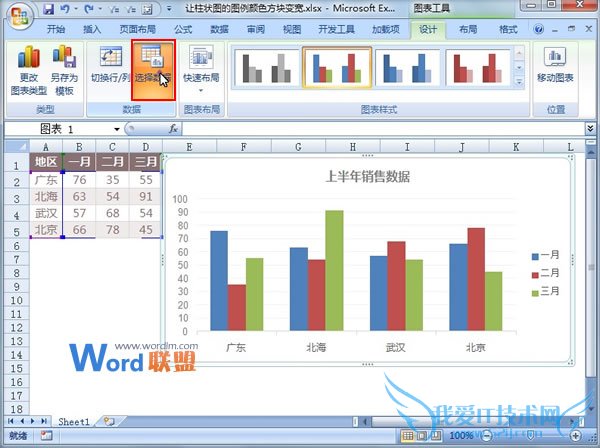The width and height of the screenshot is (600, 448).
Task: Select the blue 广东 bar
Action: coord(219,280)
